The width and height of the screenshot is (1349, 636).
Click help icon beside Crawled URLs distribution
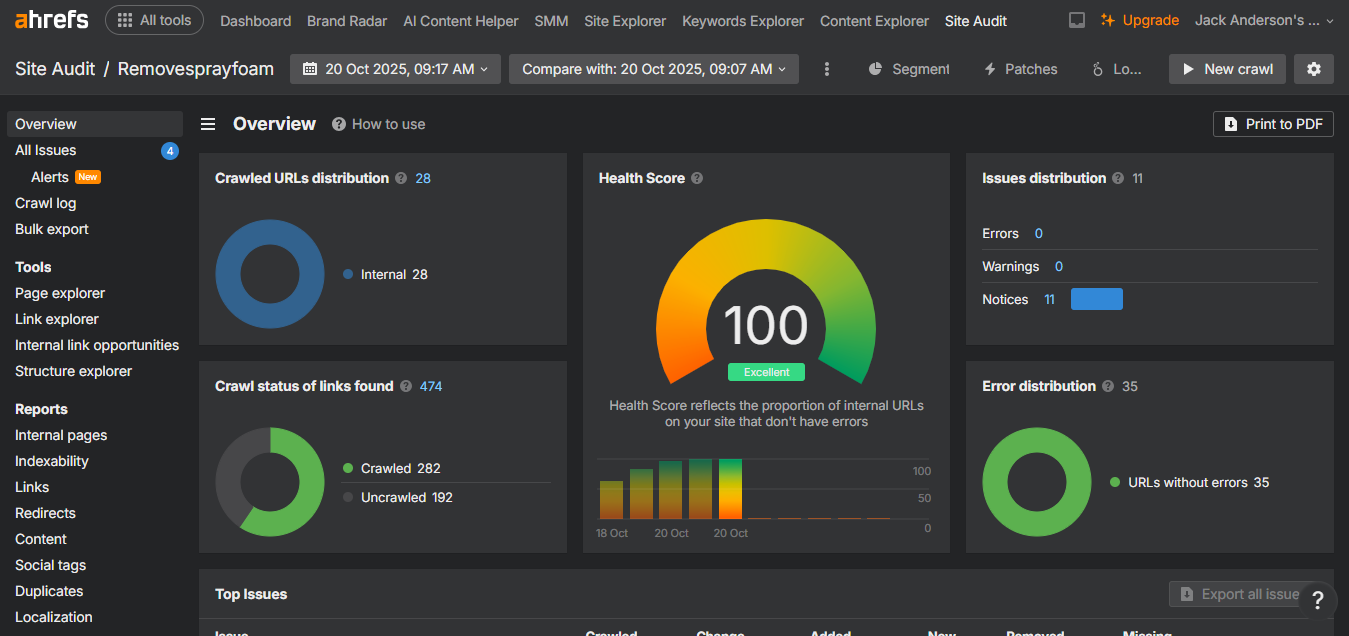[x=401, y=178]
